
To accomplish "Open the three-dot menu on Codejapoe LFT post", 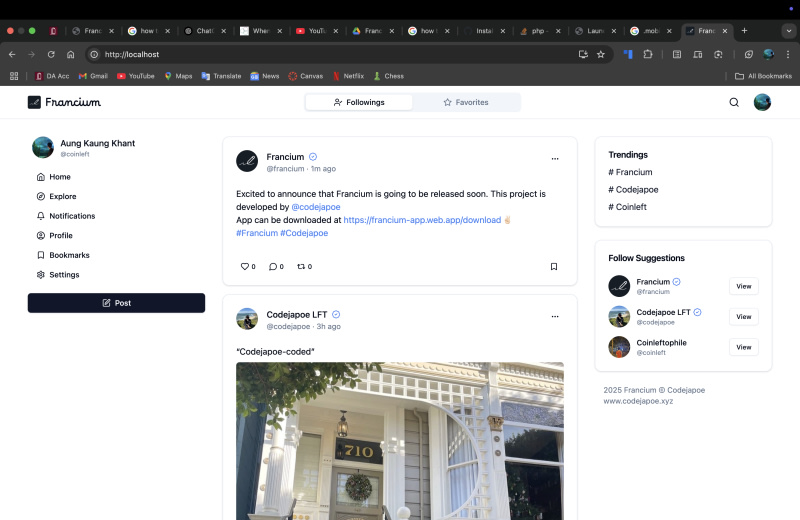I will point(555,317).
